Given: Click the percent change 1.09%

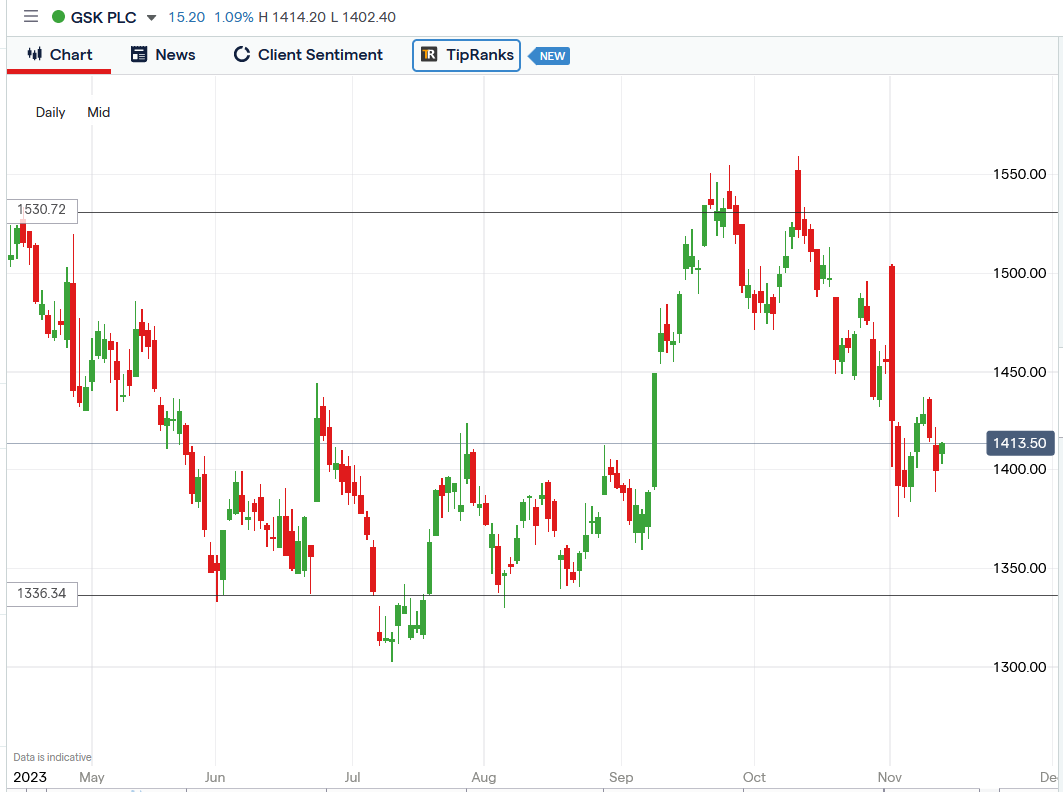Looking at the screenshot, I should coord(233,18).
